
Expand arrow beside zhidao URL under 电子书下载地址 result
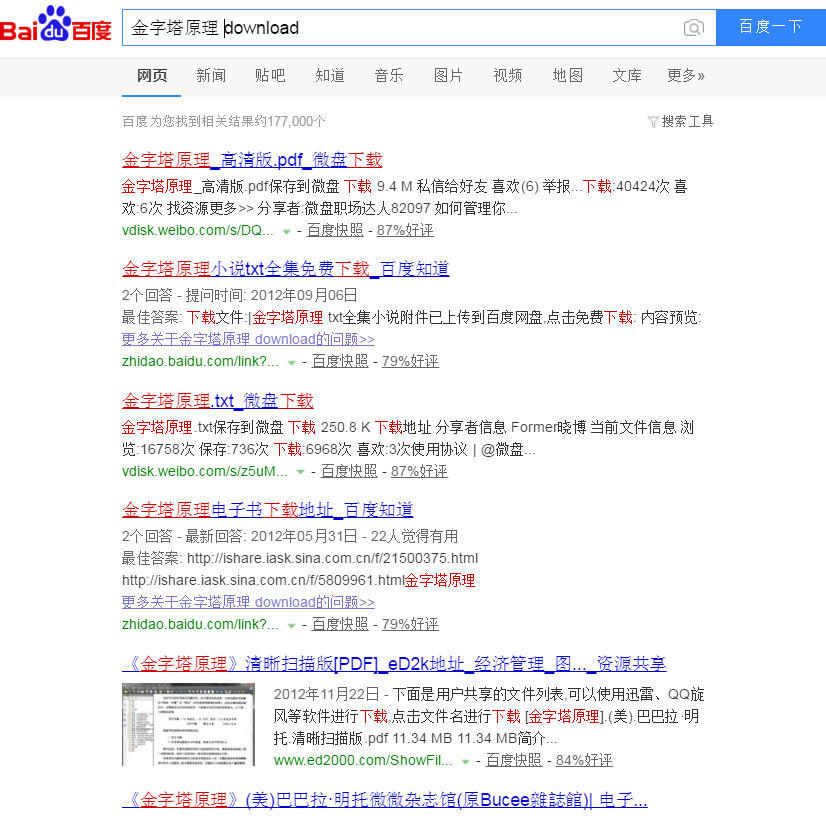(x=291, y=626)
